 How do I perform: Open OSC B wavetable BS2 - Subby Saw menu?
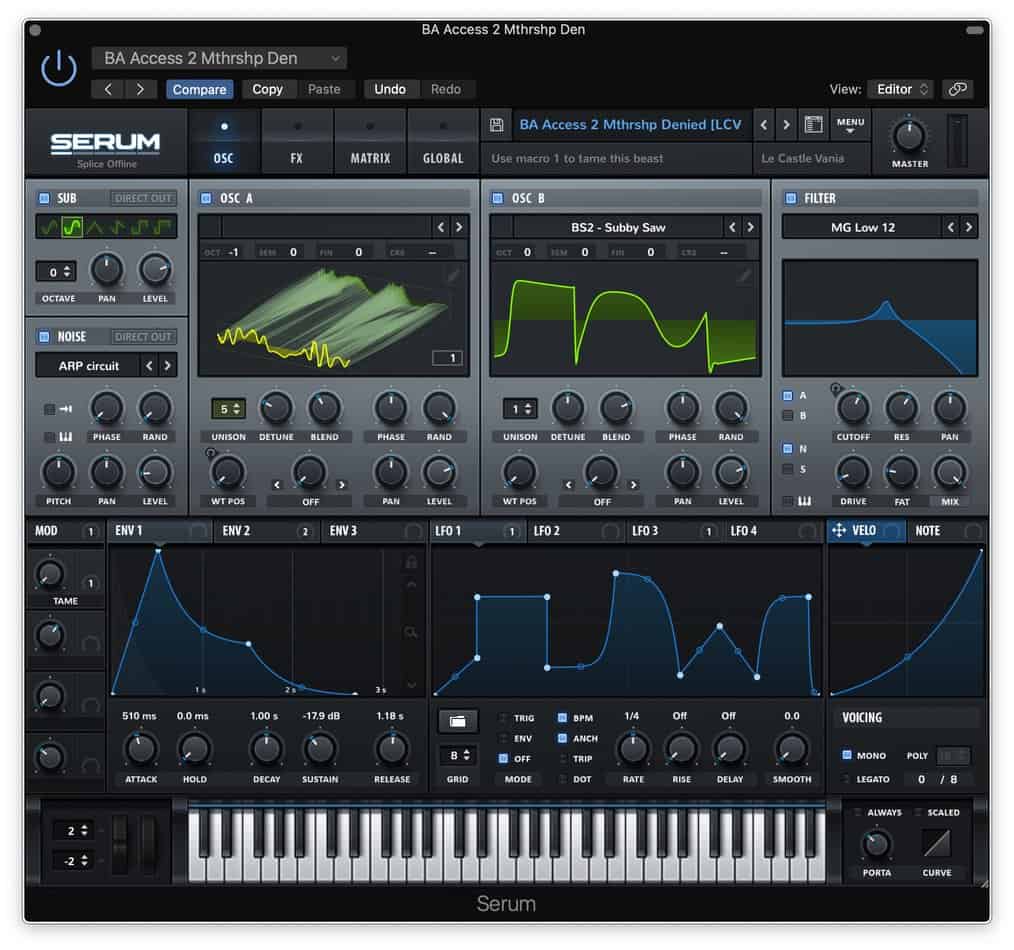click(x=618, y=227)
